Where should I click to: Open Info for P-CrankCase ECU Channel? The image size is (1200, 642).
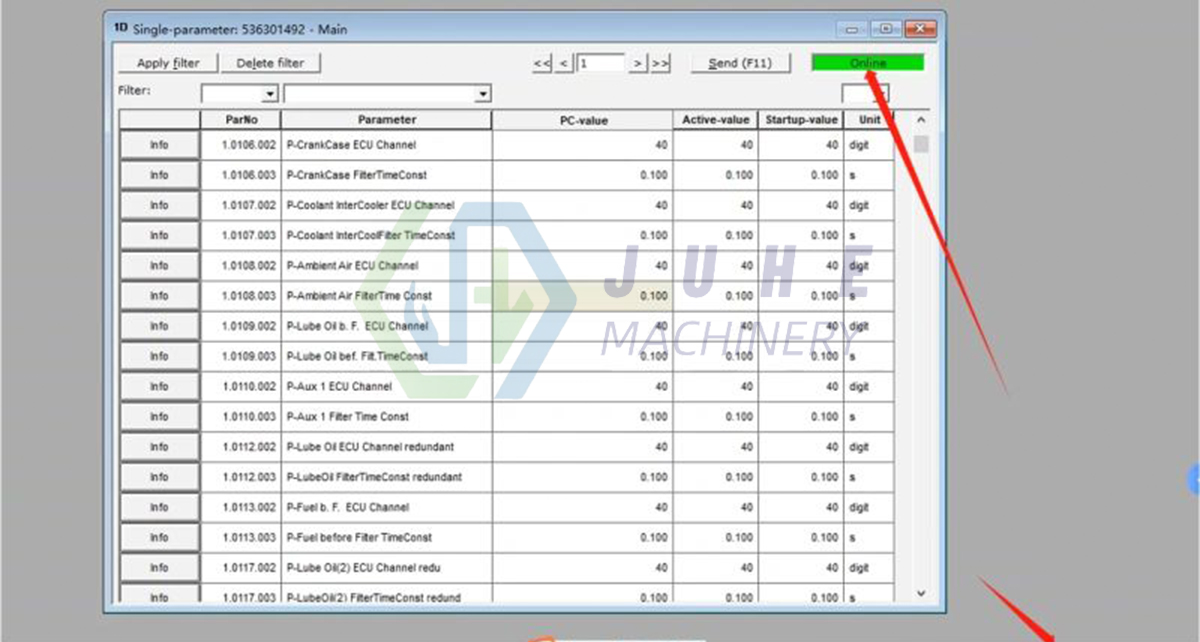(159, 144)
